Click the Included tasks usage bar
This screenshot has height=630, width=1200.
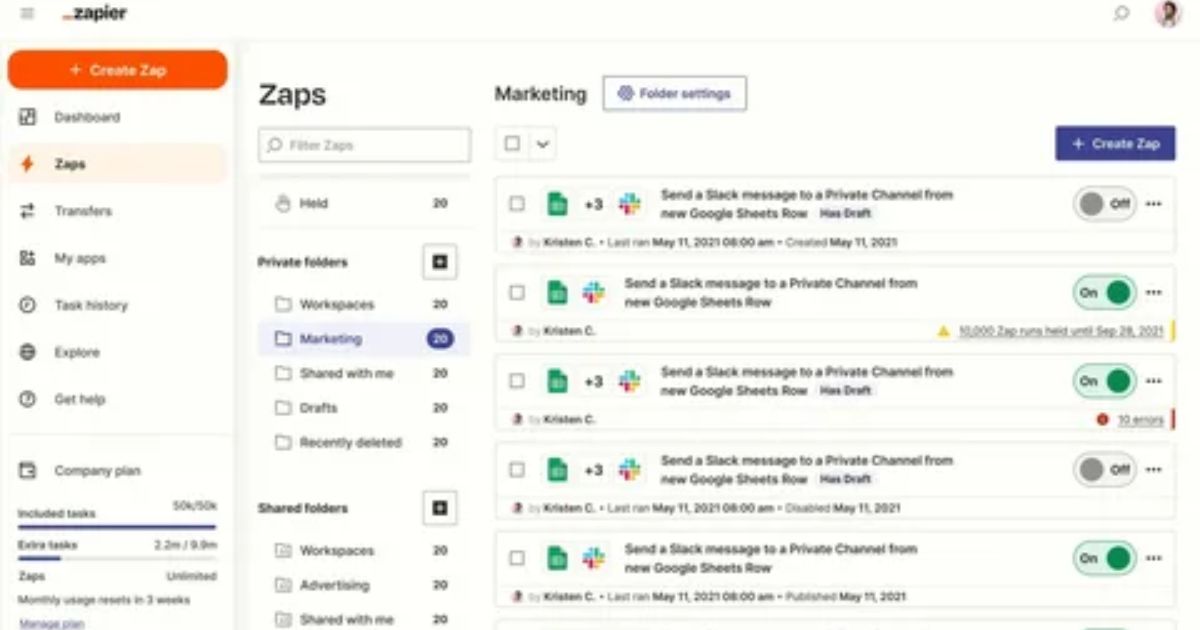pos(117,526)
